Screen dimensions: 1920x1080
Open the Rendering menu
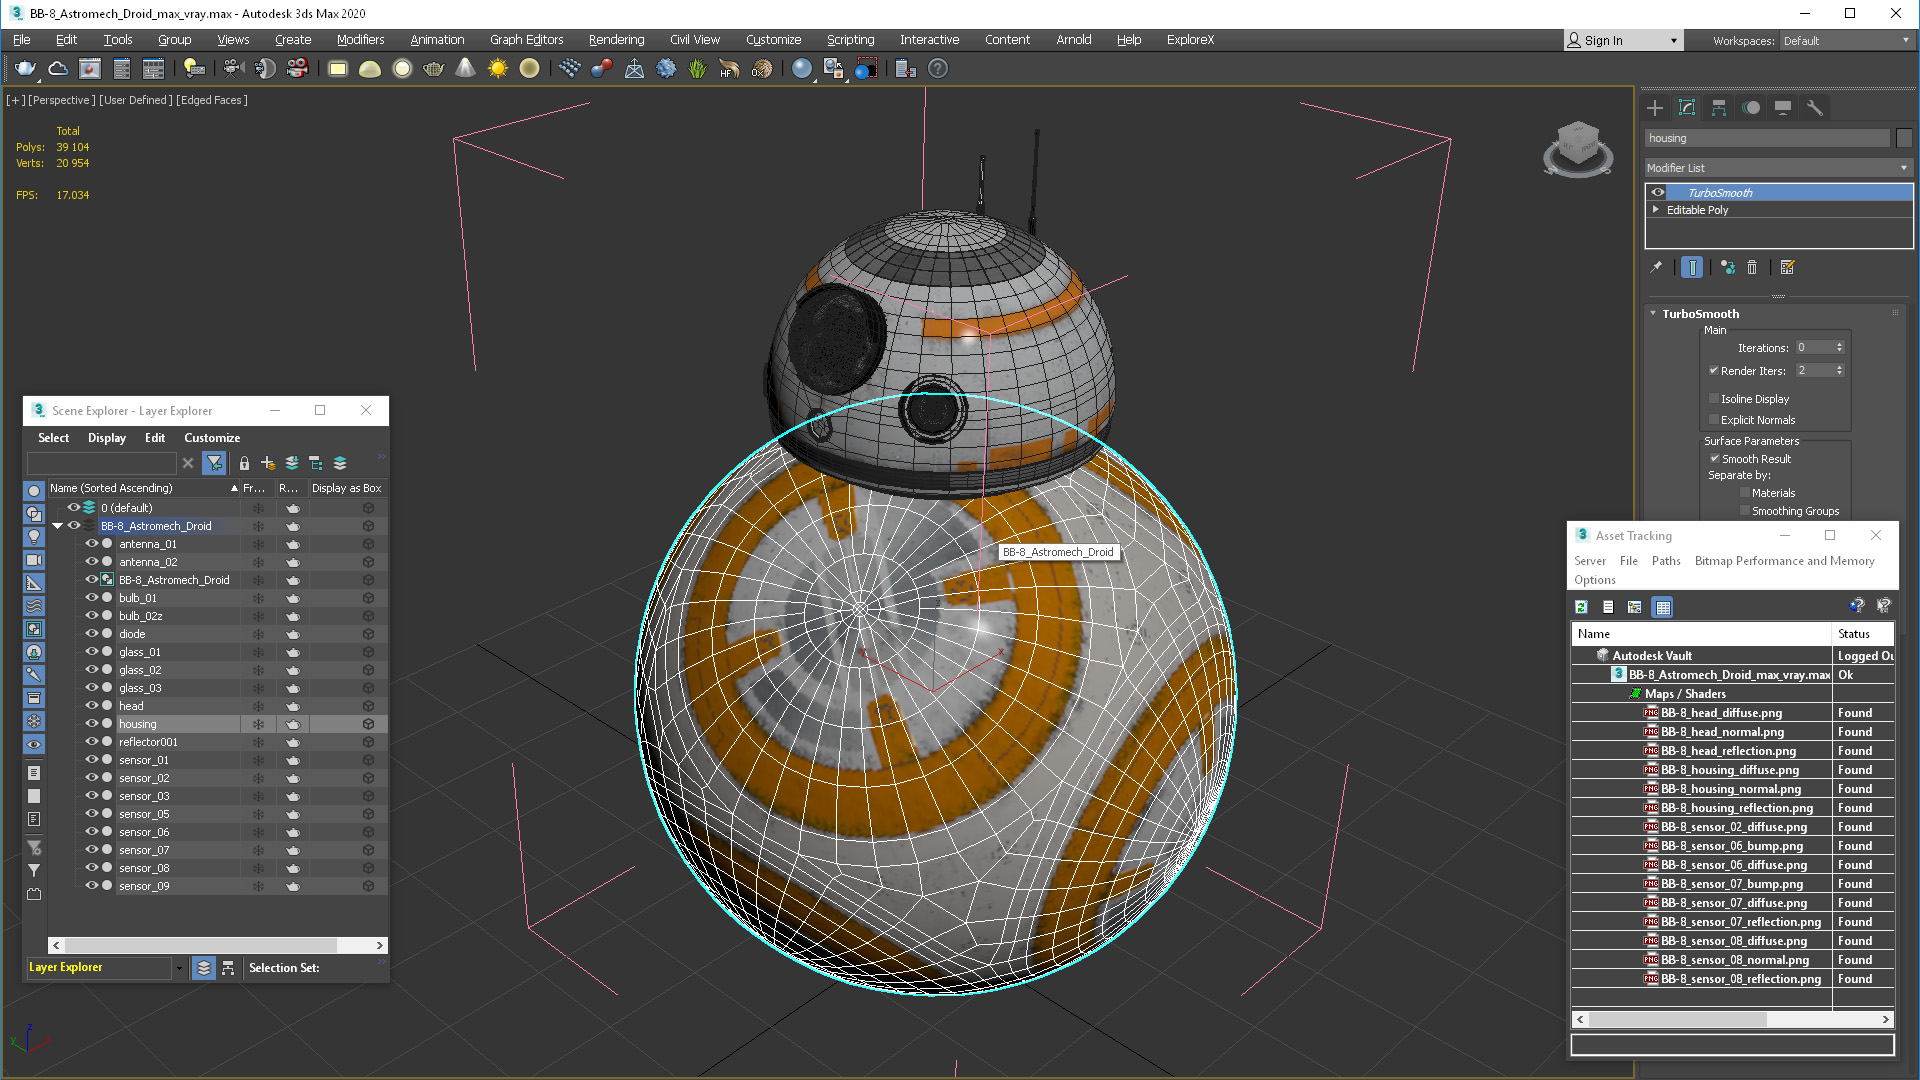tap(616, 40)
